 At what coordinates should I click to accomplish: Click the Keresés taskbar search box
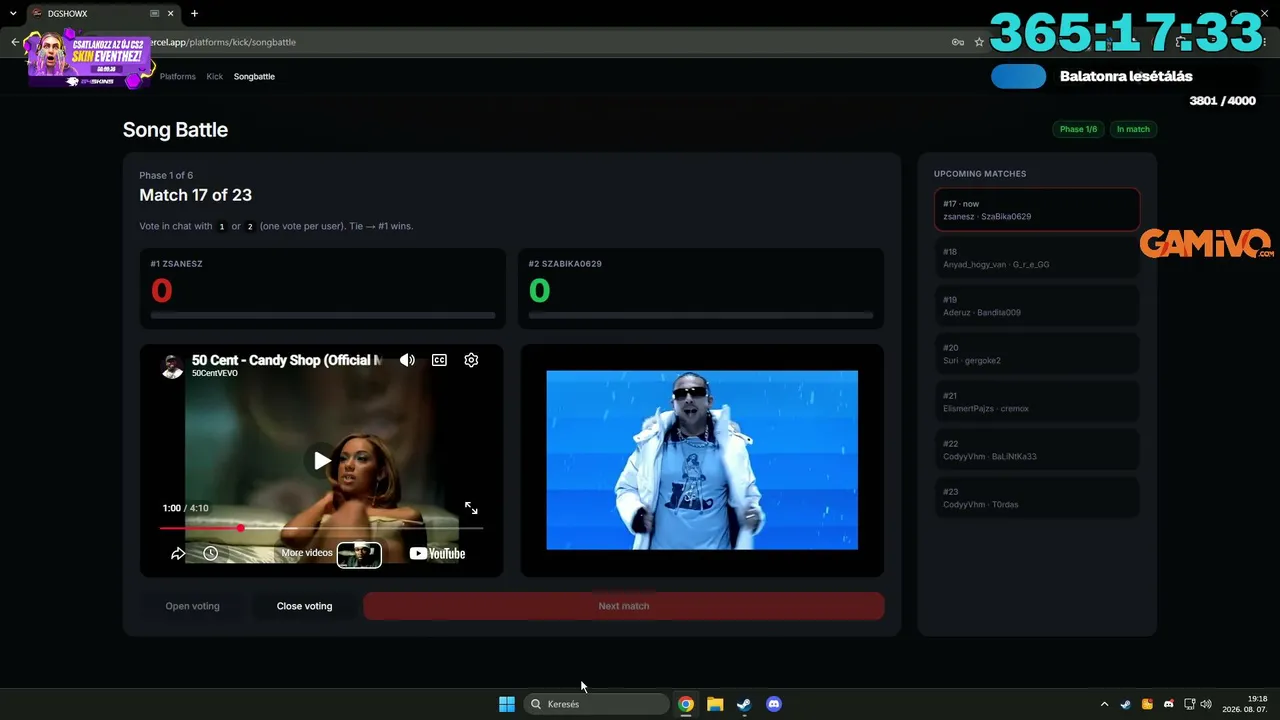[x=597, y=704]
